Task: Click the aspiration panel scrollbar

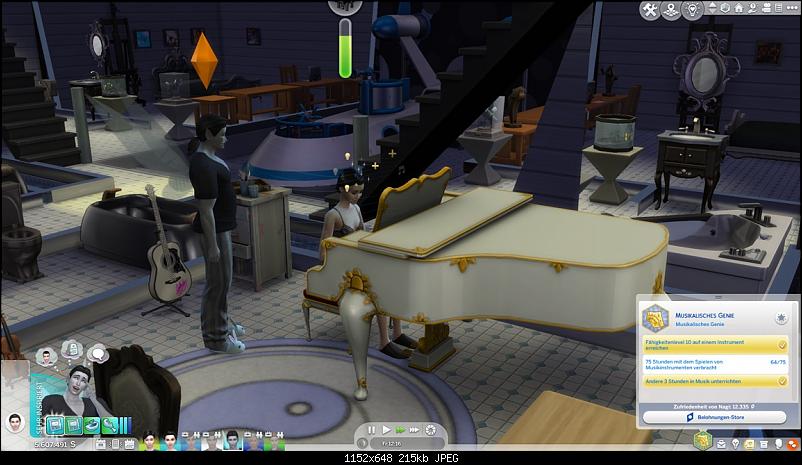Action: [x=795, y=352]
